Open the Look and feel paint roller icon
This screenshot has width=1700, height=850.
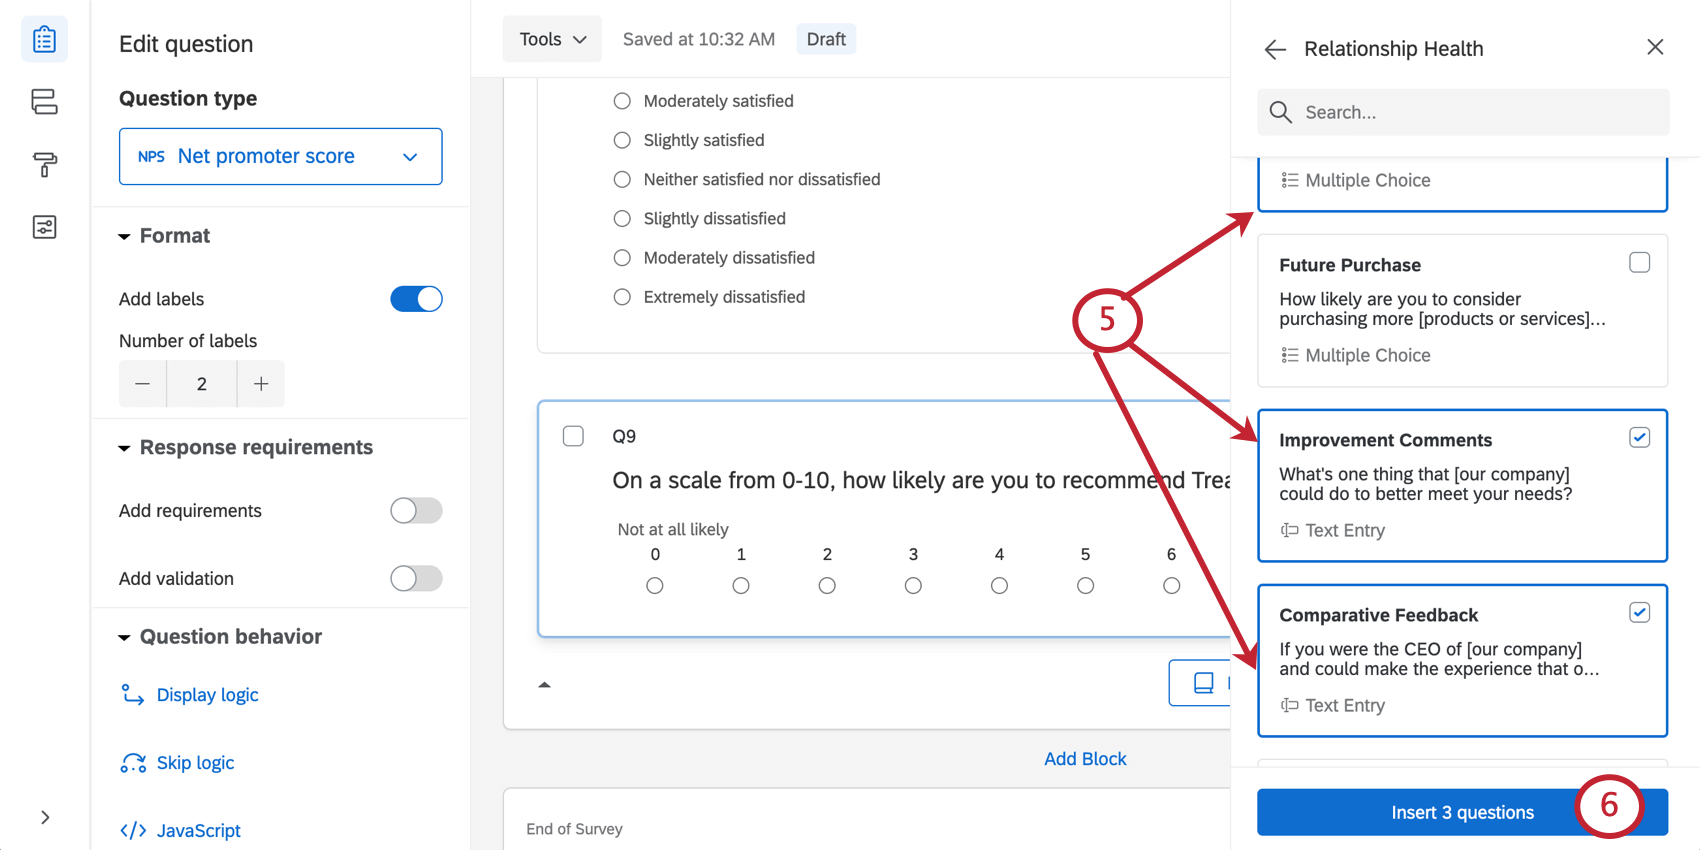coord(44,164)
